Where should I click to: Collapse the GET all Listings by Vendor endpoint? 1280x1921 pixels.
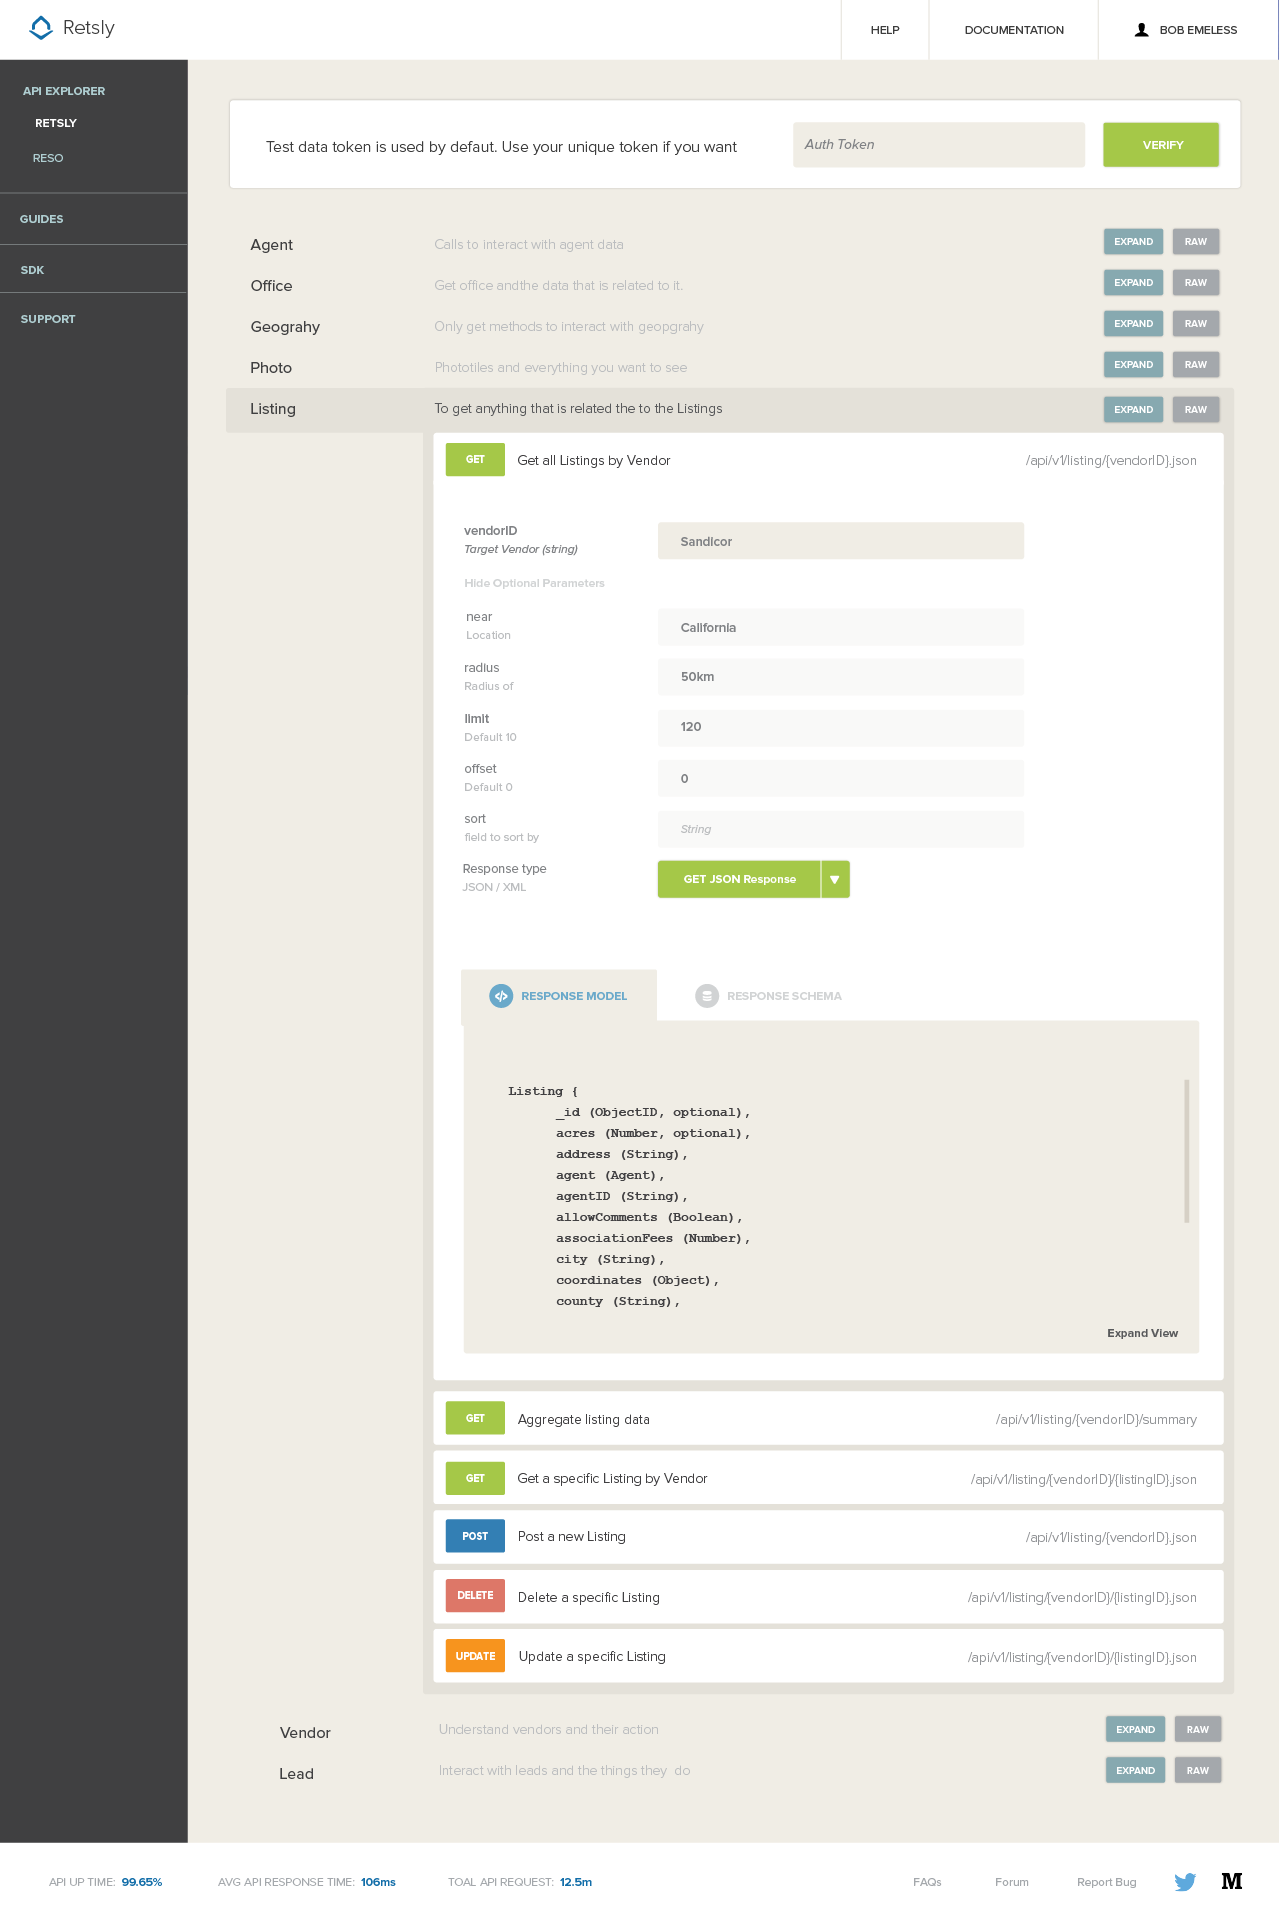(x=828, y=460)
